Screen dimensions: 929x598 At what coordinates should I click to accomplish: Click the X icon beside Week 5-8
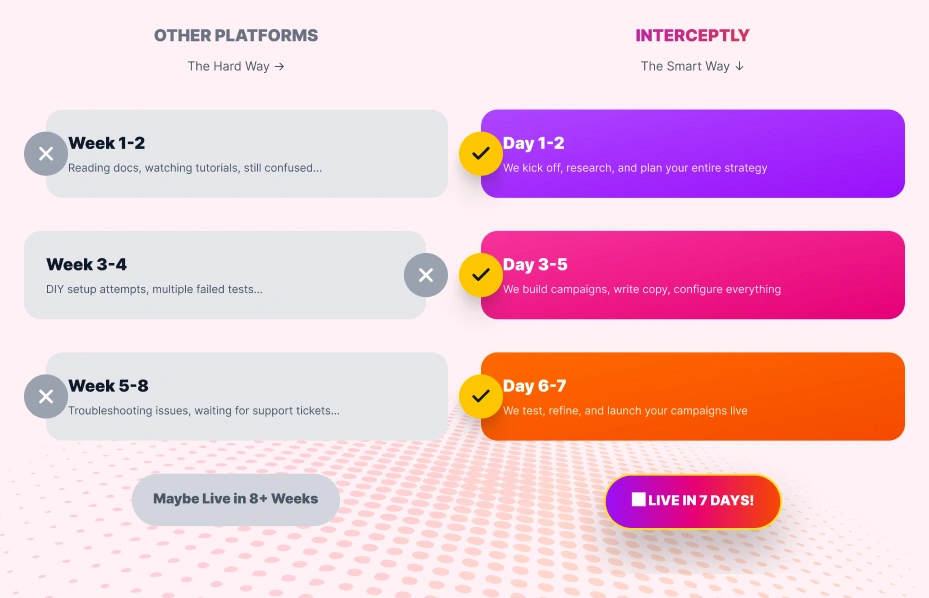pyautogui.click(x=46, y=396)
